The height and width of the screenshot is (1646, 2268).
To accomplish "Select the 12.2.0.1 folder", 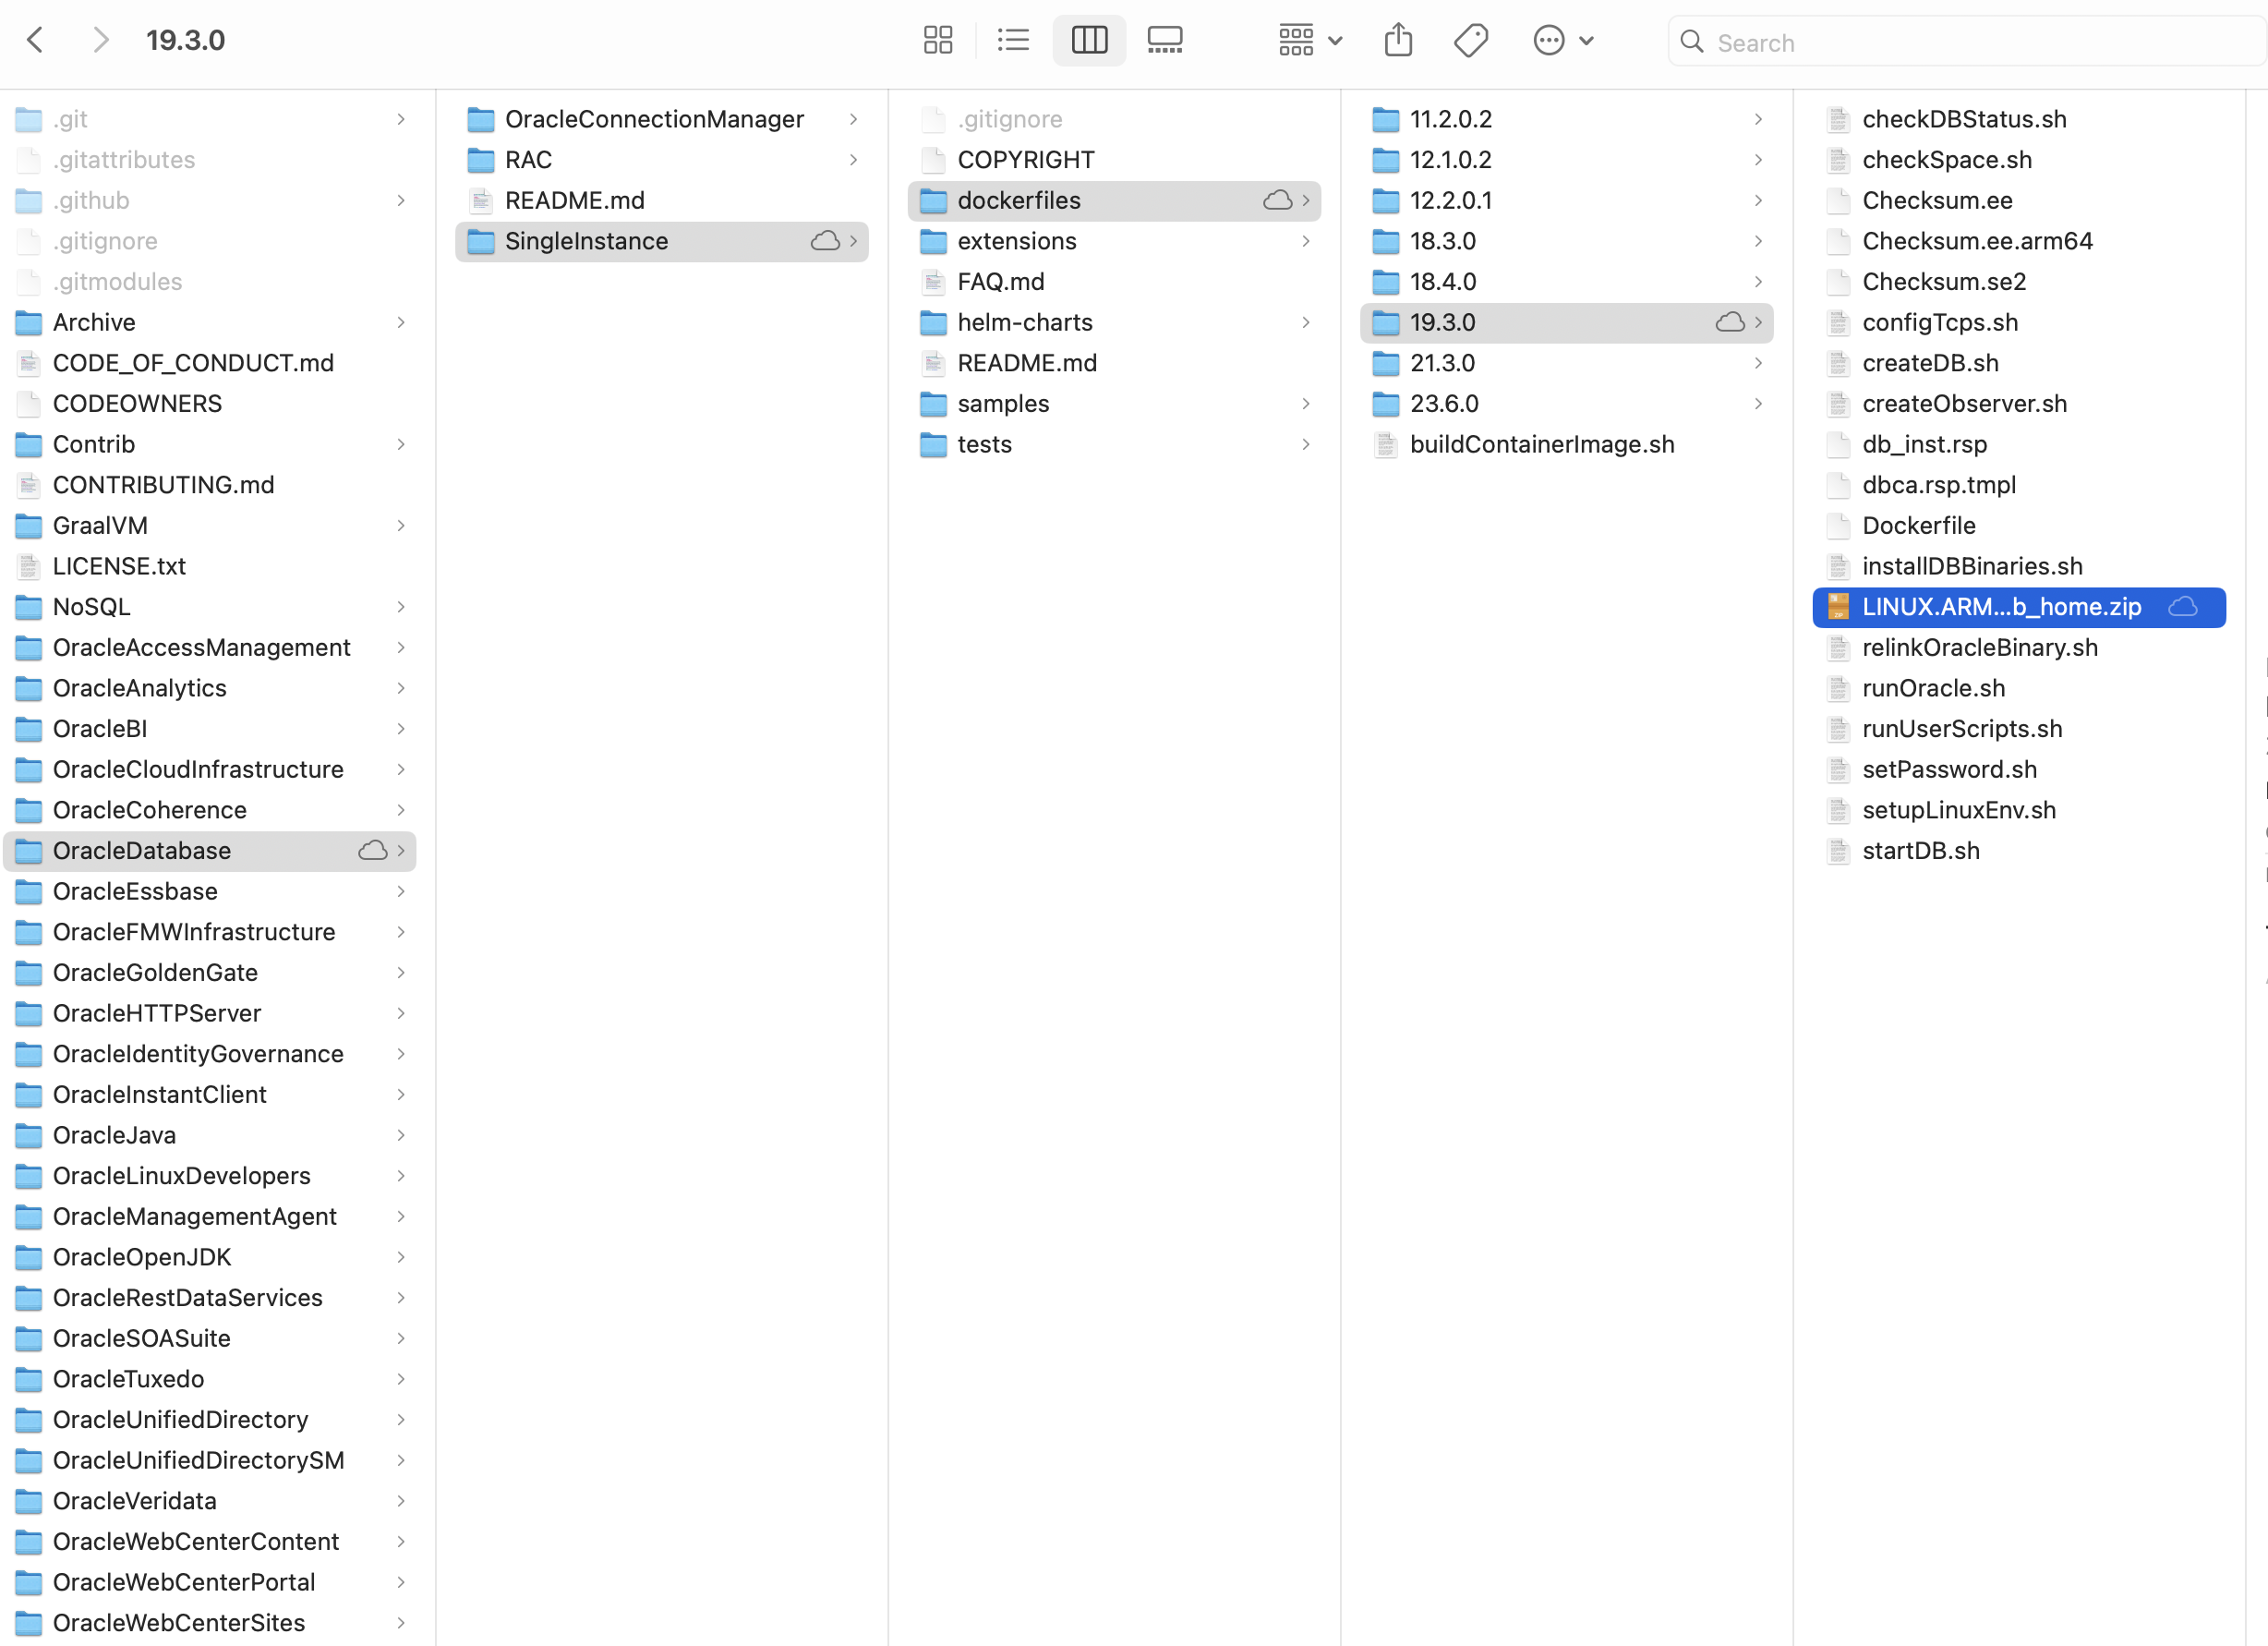I will click(1566, 200).
